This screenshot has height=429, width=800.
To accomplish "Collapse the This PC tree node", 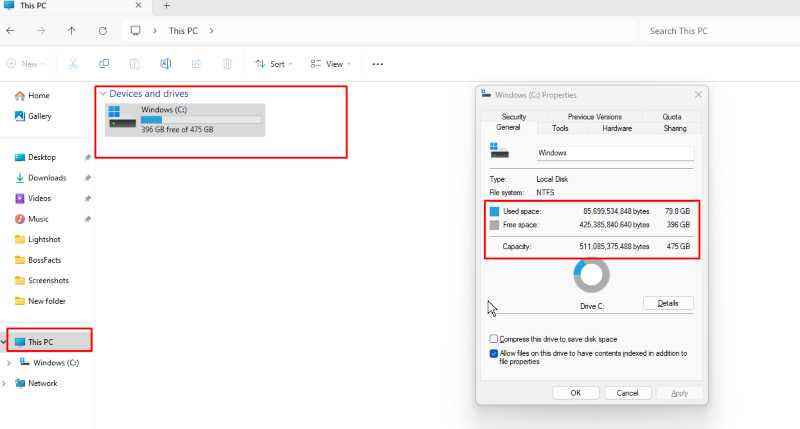I will click(4, 342).
